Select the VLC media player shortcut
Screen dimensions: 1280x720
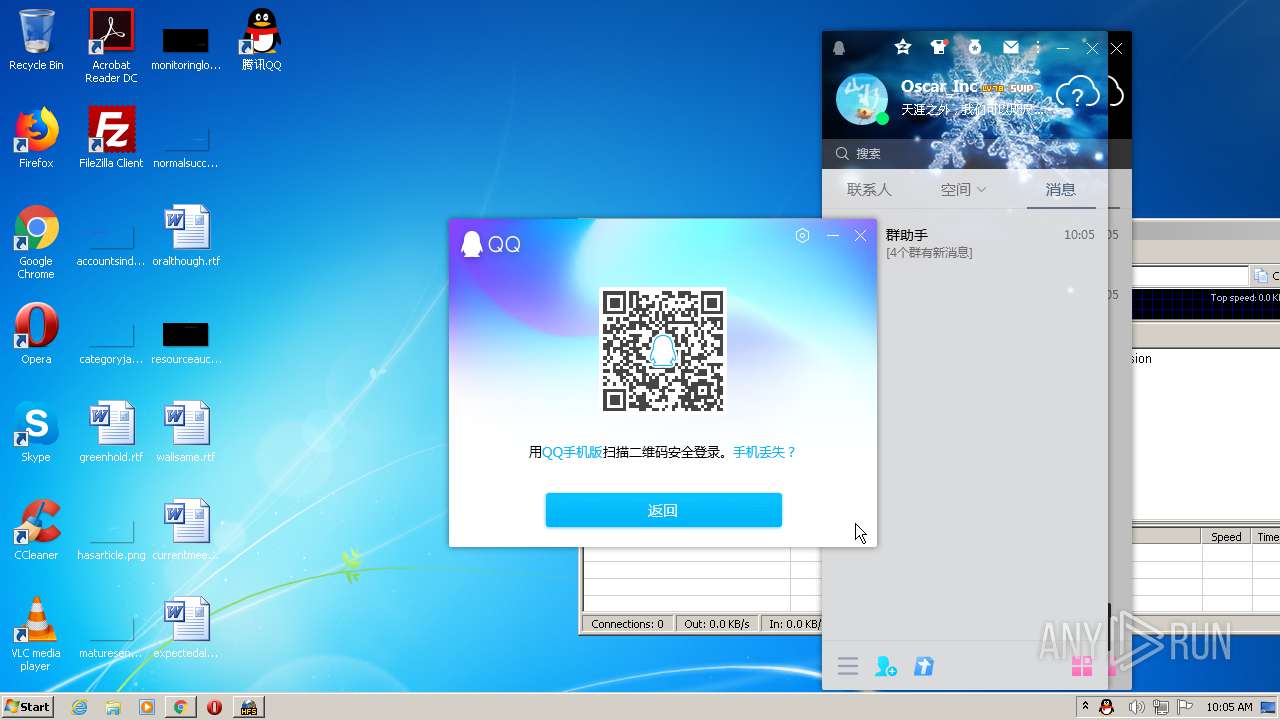coord(36,634)
